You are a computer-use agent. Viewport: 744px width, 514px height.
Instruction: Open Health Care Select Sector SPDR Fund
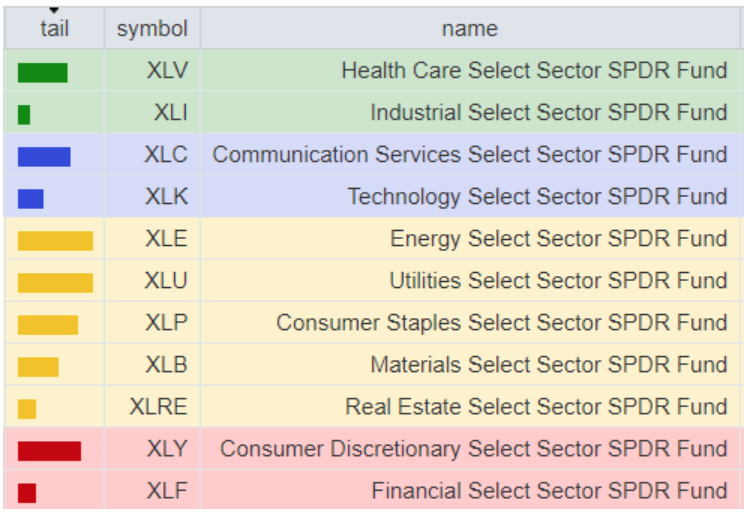point(534,71)
